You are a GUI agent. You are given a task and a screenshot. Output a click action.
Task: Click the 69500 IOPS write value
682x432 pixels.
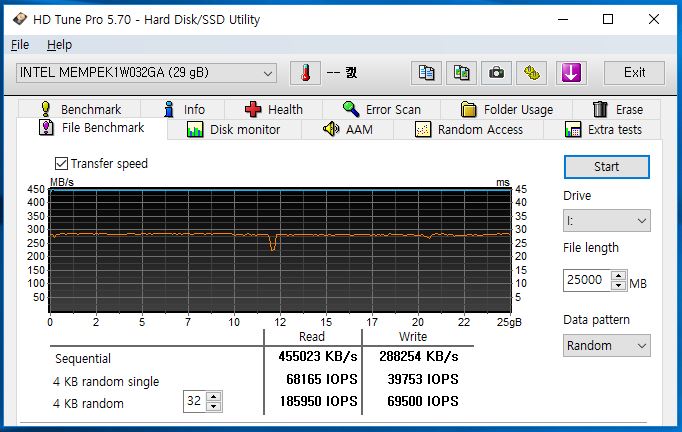[x=422, y=401]
